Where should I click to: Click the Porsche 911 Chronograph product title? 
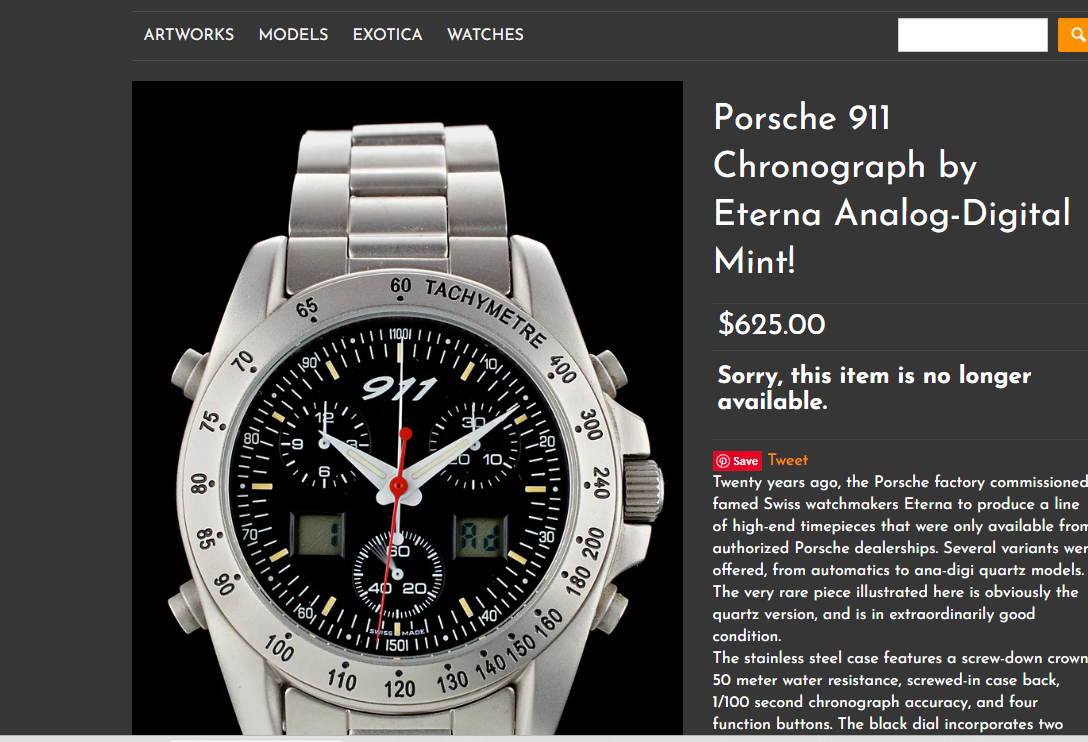coord(892,188)
